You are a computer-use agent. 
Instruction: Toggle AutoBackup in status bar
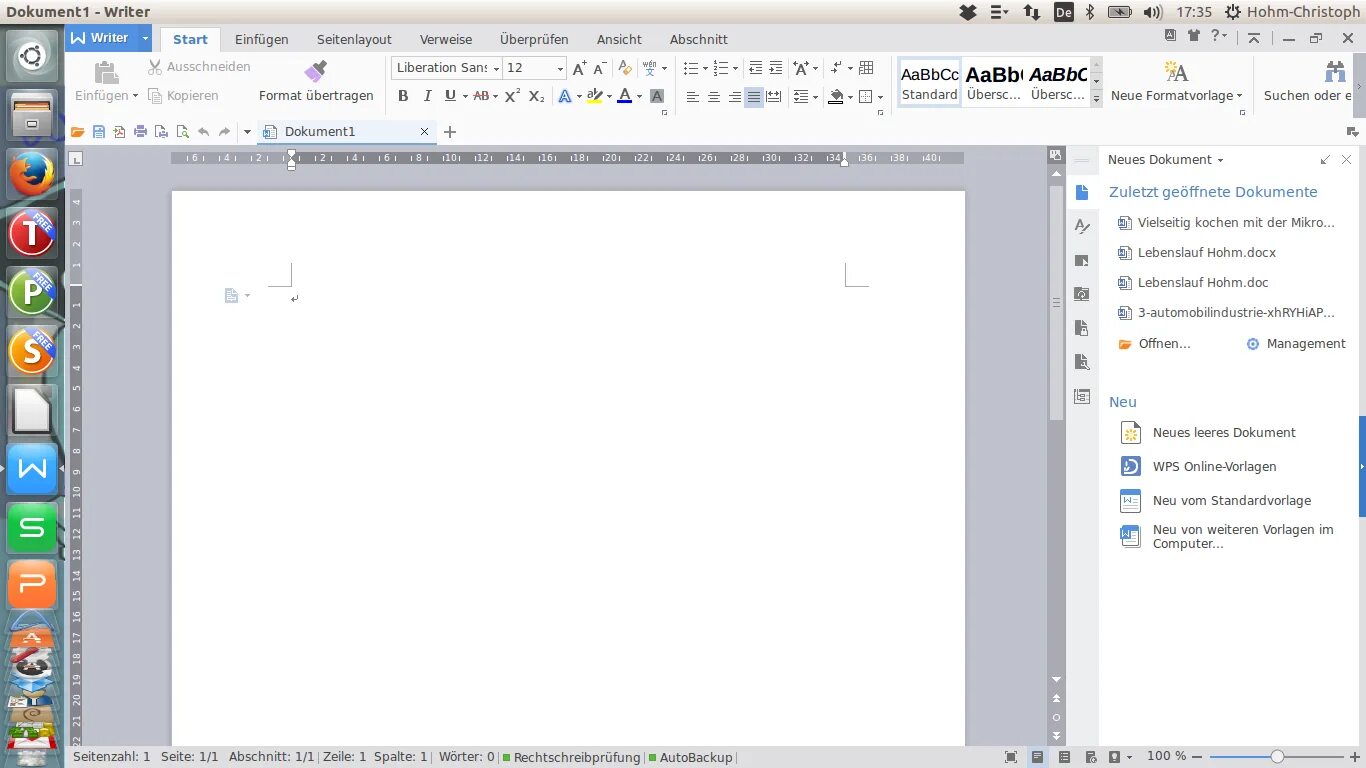tap(691, 757)
